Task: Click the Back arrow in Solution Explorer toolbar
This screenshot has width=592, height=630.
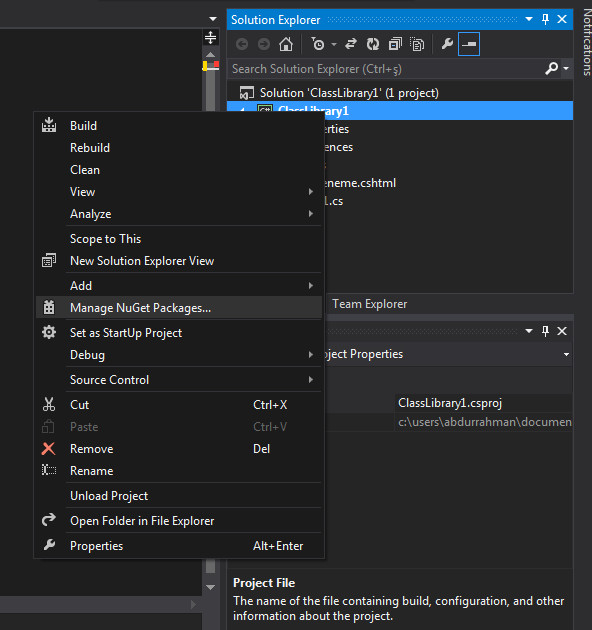Action: click(x=242, y=44)
